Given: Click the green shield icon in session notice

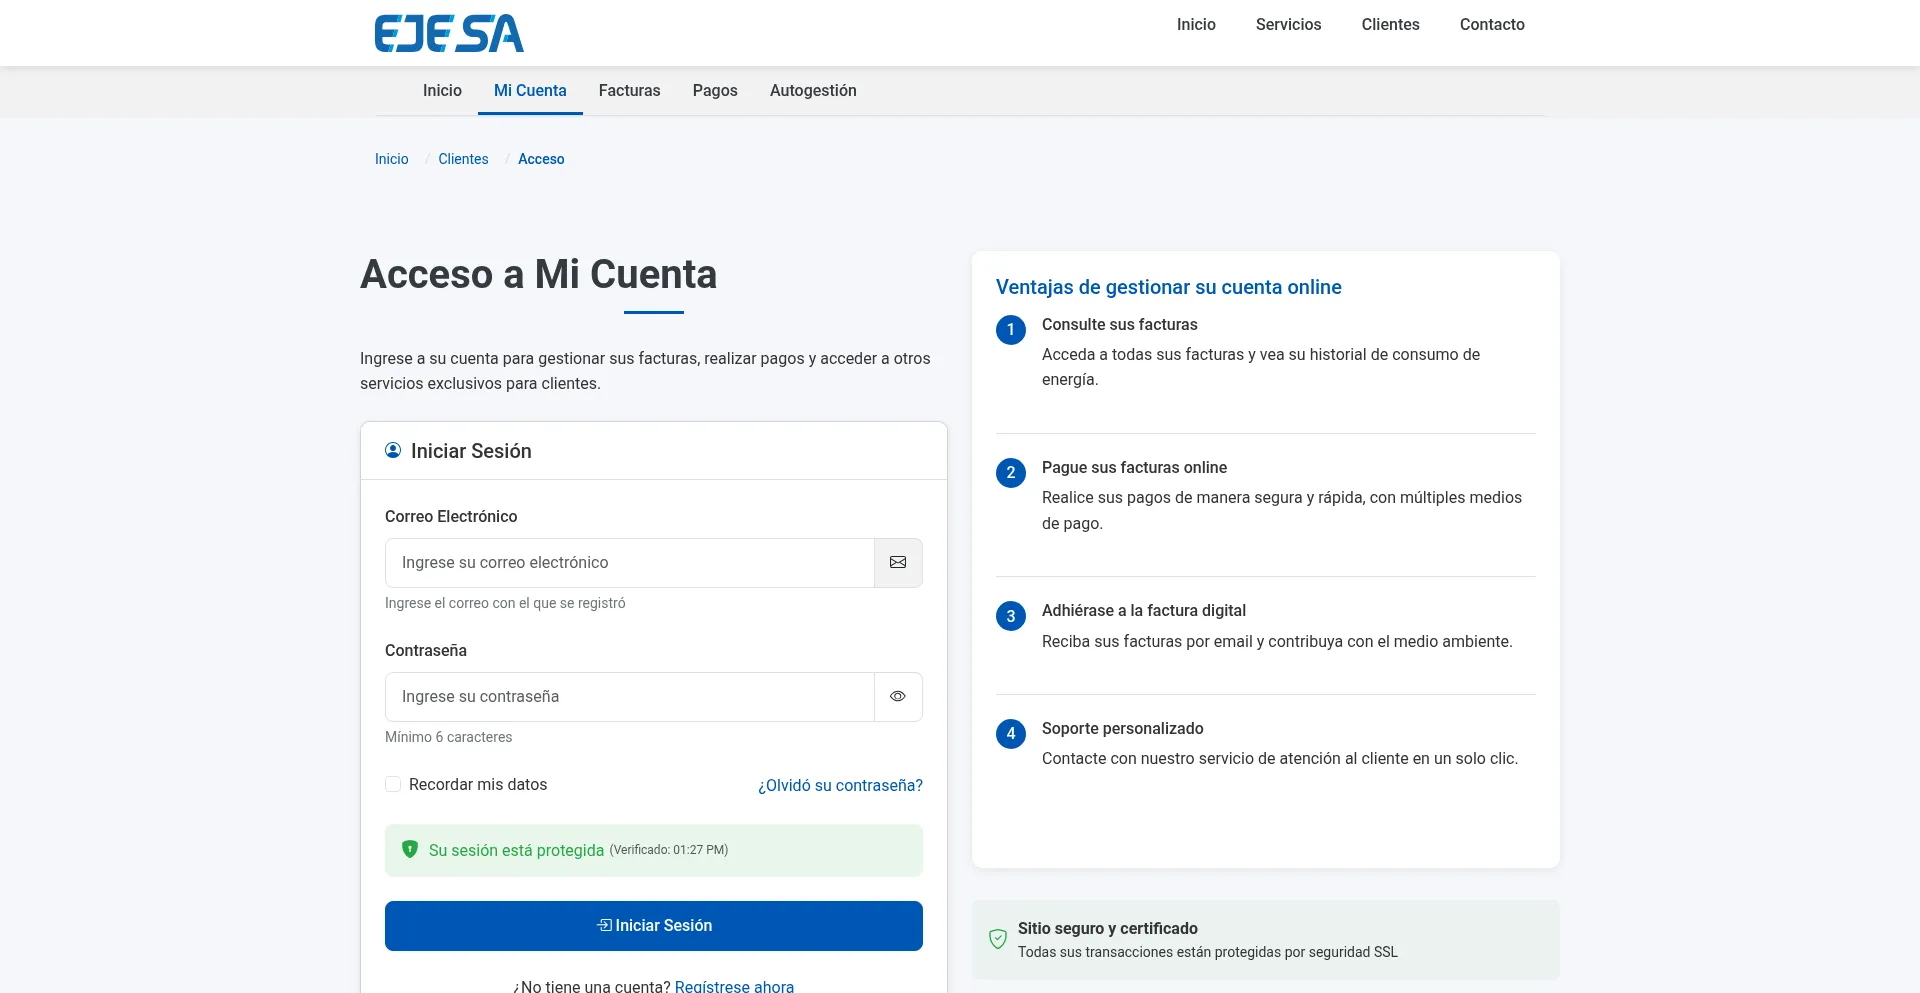Looking at the screenshot, I should 410,850.
